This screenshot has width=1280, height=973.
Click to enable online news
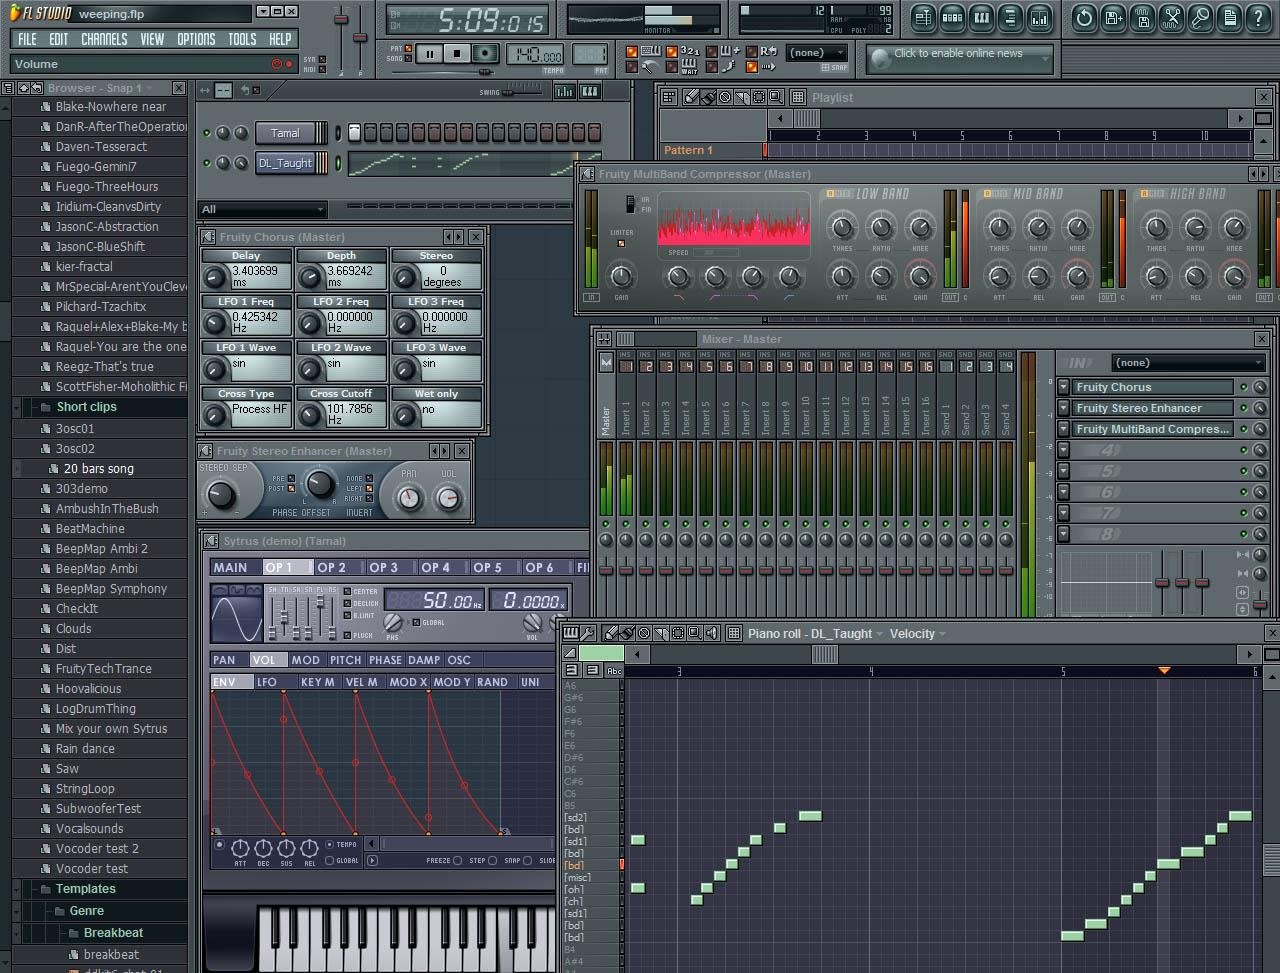pyautogui.click(x=958, y=54)
